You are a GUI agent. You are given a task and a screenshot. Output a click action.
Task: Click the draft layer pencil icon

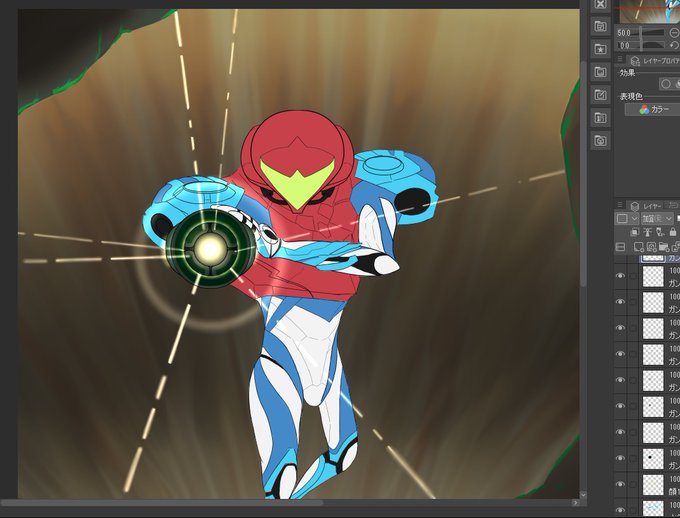coord(660,232)
